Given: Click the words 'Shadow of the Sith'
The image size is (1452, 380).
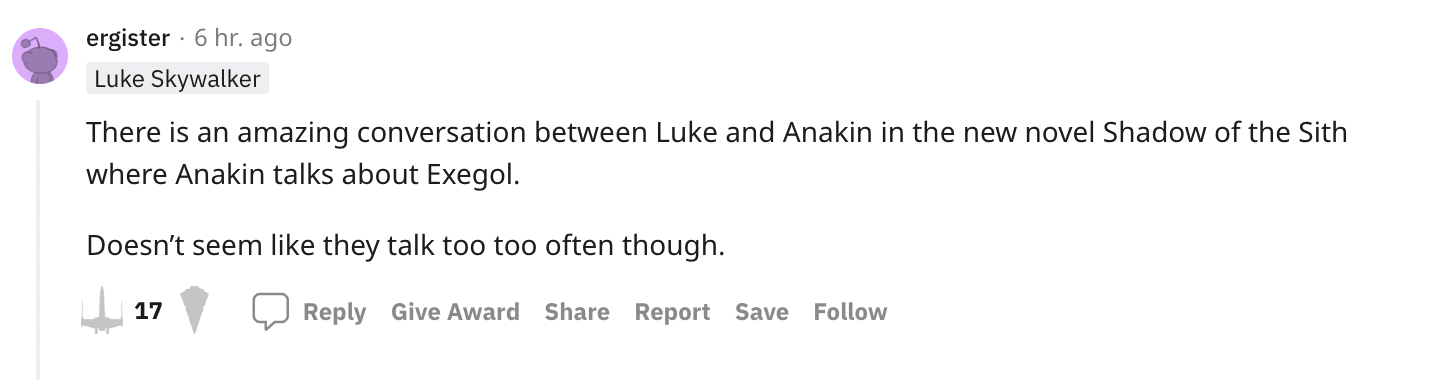Looking at the screenshot, I should tap(1225, 132).
